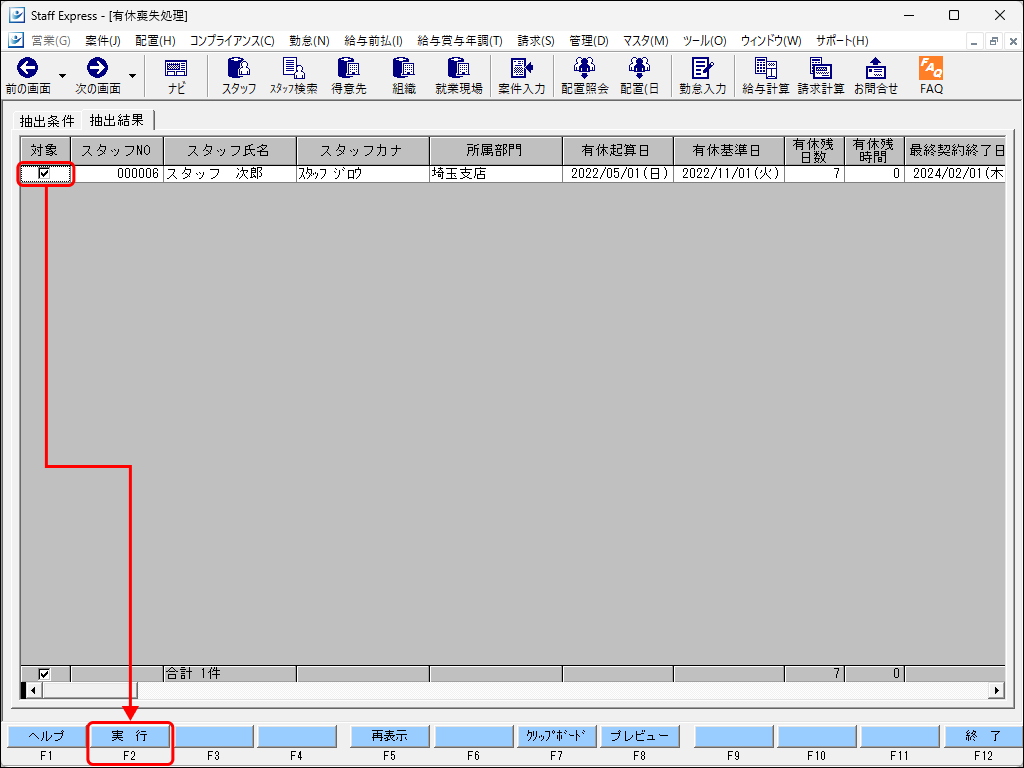1024x768 pixels.
Task: Toggle the select-all checkbox in 合計 row
Action: point(44,673)
